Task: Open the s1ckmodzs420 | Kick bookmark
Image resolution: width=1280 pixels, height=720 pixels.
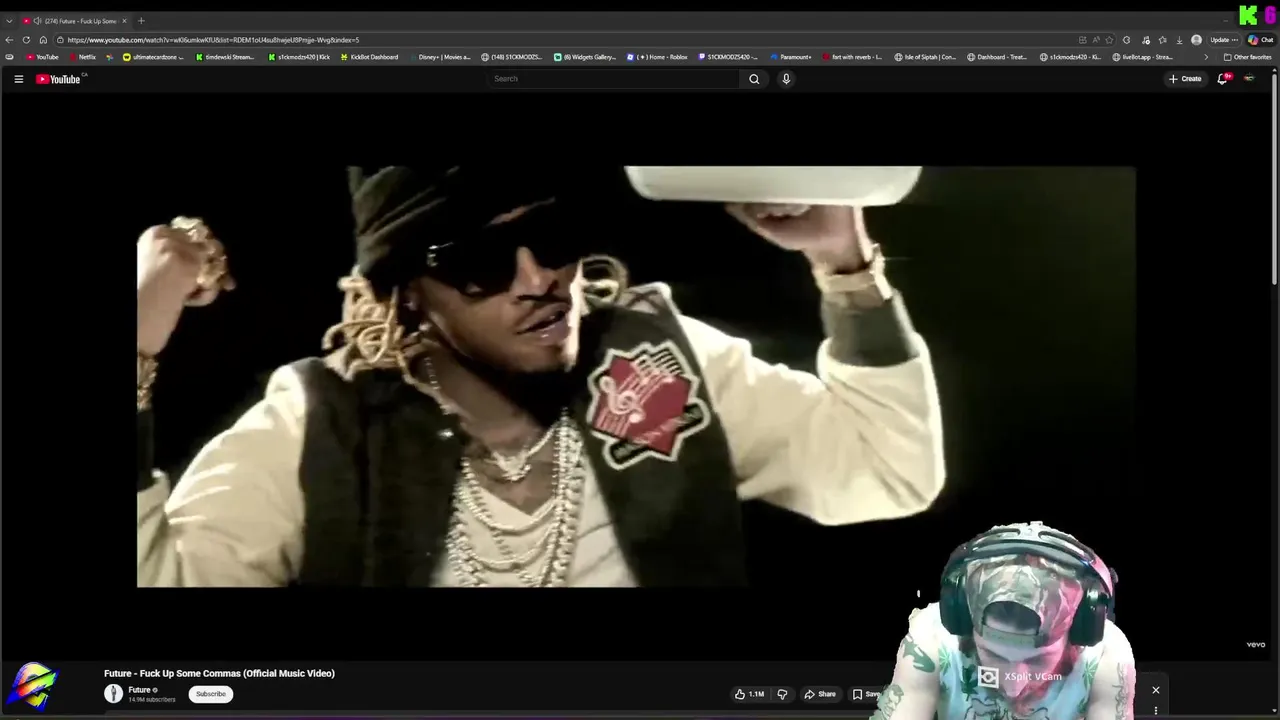Action: [x=299, y=57]
